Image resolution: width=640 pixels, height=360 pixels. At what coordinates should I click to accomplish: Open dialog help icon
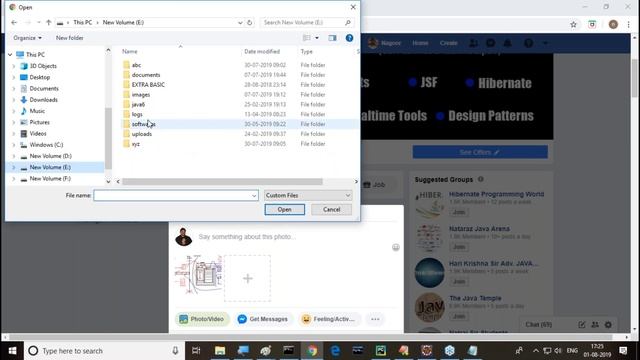click(349, 38)
